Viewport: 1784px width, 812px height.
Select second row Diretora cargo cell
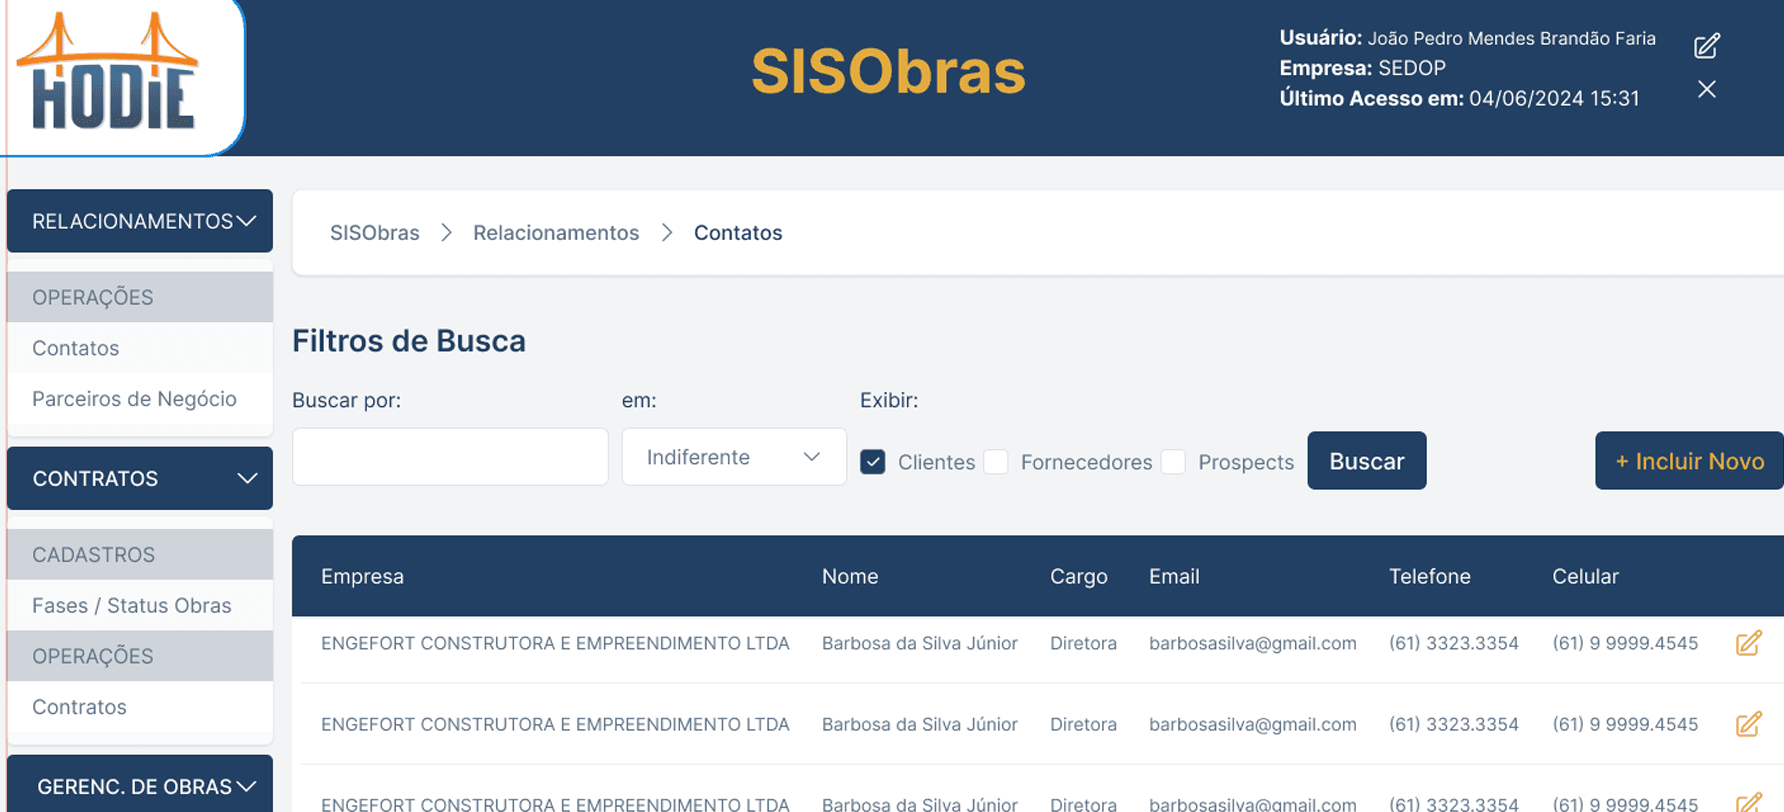click(x=1083, y=724)
